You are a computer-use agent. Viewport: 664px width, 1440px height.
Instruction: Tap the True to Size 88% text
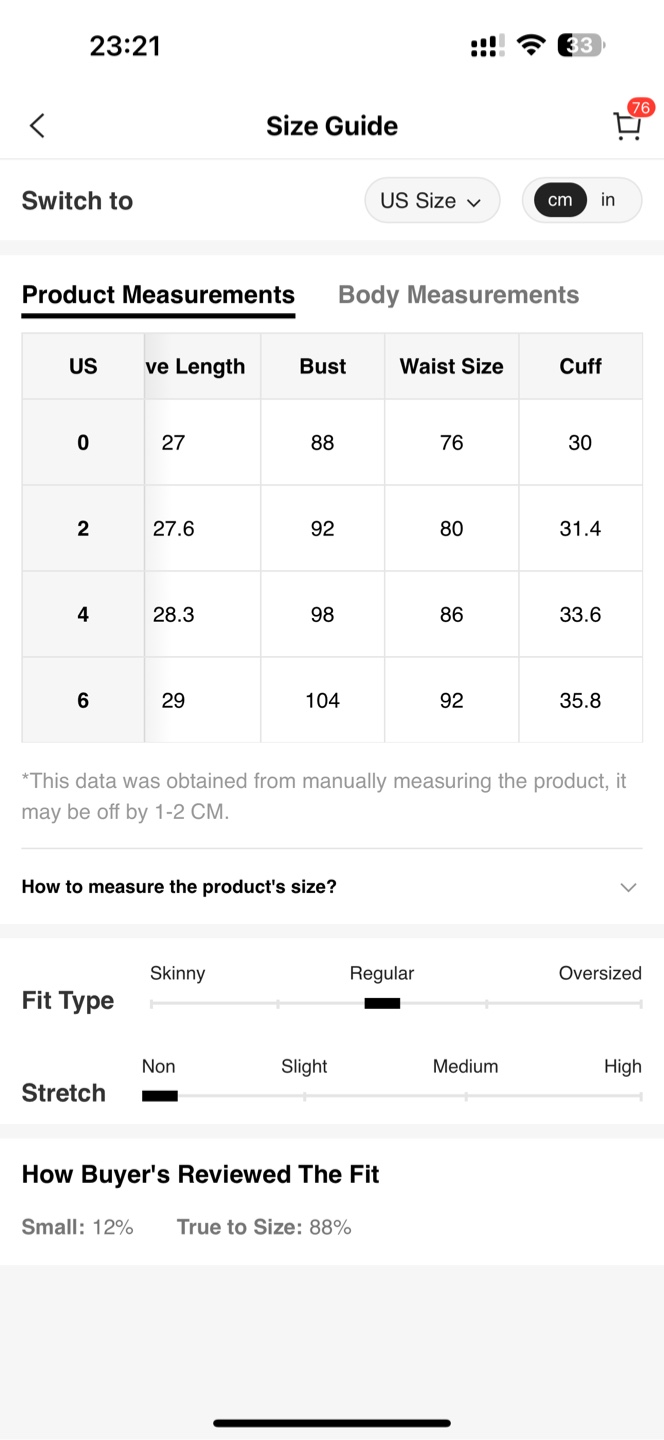point(264,1227)
